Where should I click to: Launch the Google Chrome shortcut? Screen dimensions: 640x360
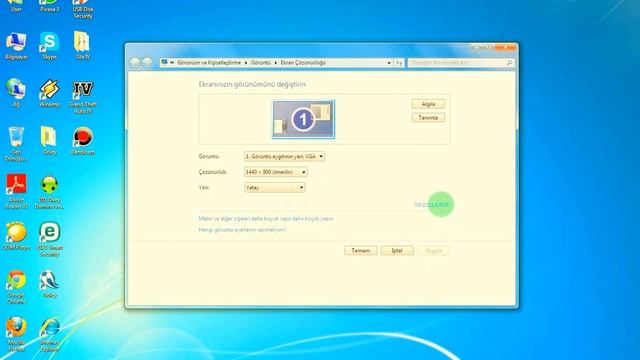[16, 287]
